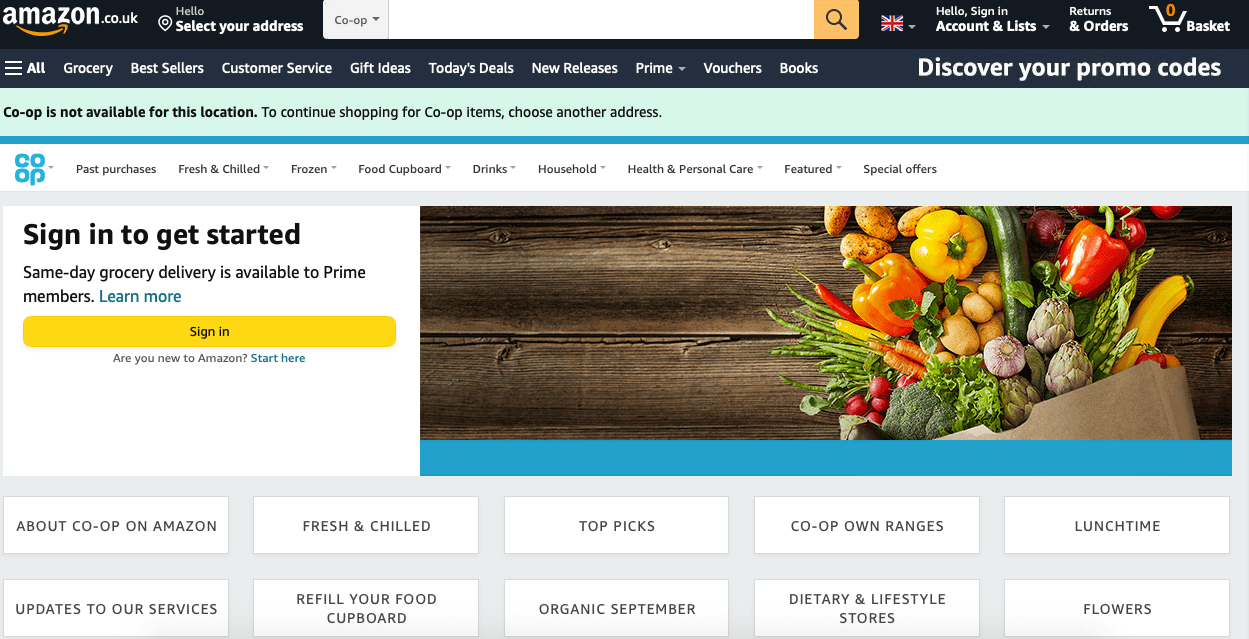This screenshot has height=639, width=1249.
Task: Select the Today's Deals menu item
Action: (x=471, y=68)
